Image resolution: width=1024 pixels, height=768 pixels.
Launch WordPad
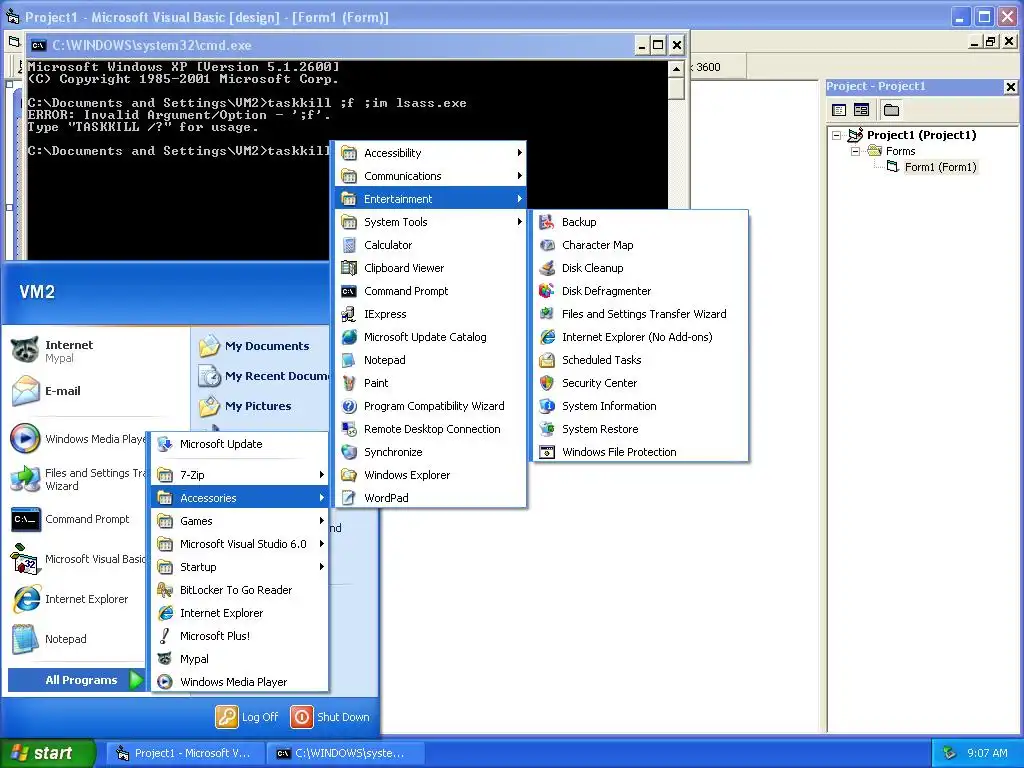[431, 498]
